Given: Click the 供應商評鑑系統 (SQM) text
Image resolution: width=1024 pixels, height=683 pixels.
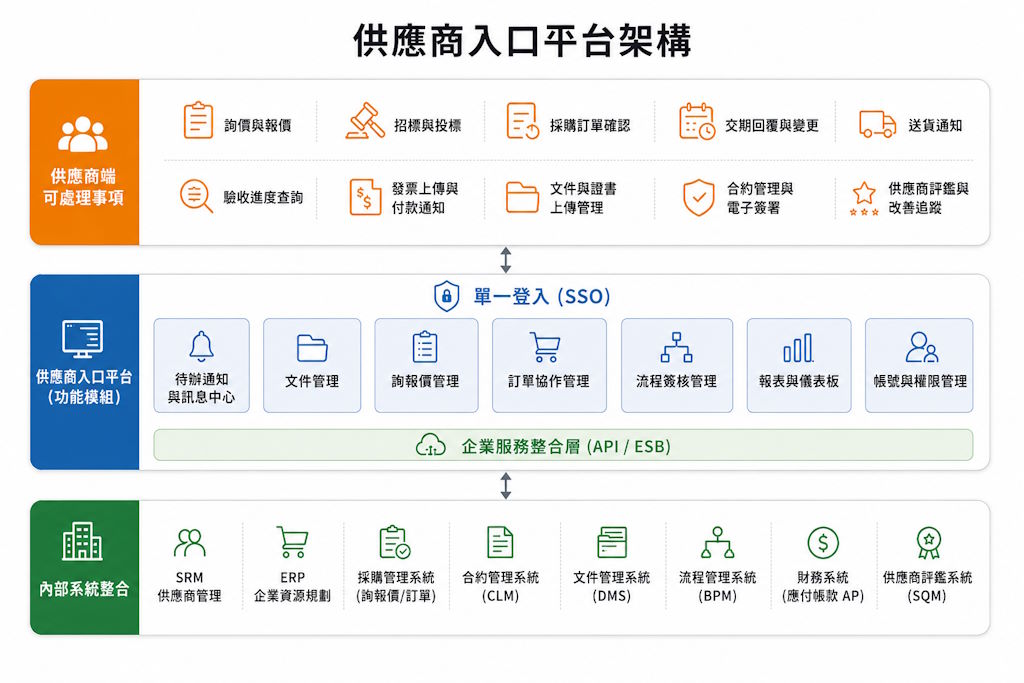Looking at the screenshot, I should [x=927, y=586].
